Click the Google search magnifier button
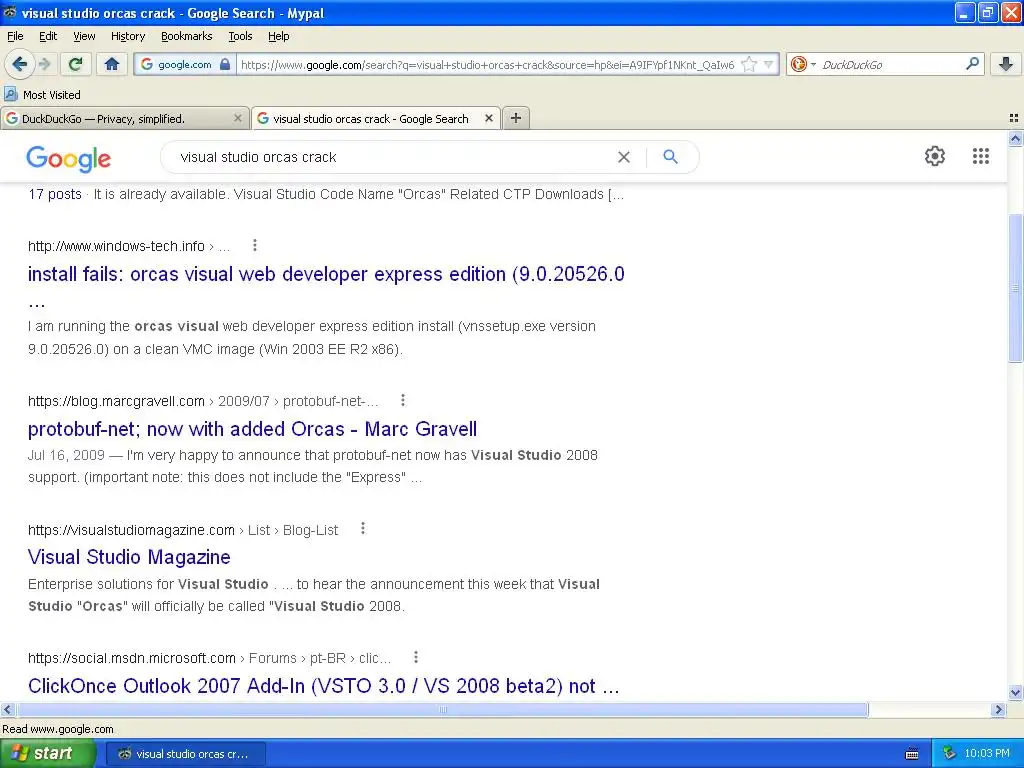Screen dimensions: 1024x768 point(670,157)
